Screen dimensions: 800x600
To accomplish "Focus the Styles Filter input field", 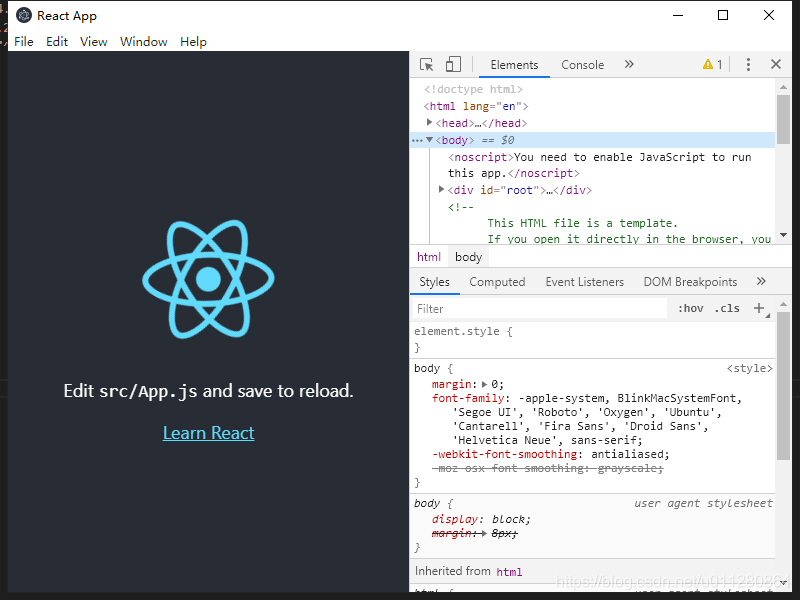I will [x=539, y=309].
